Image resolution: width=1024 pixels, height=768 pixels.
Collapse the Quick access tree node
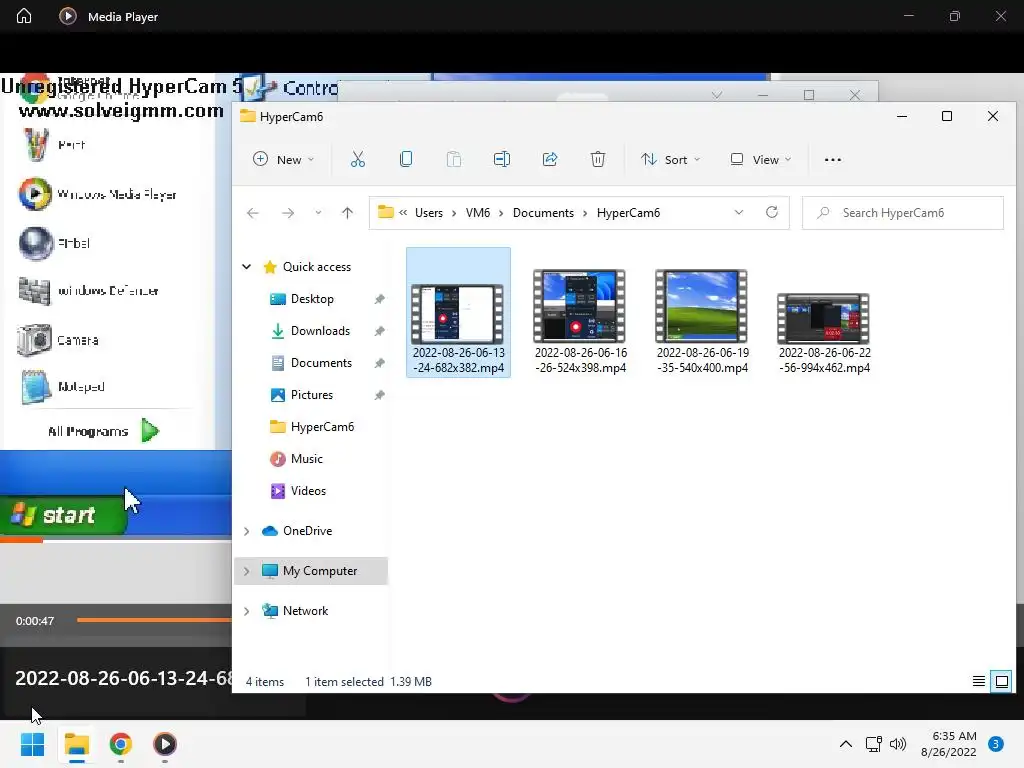click(246, 266)
